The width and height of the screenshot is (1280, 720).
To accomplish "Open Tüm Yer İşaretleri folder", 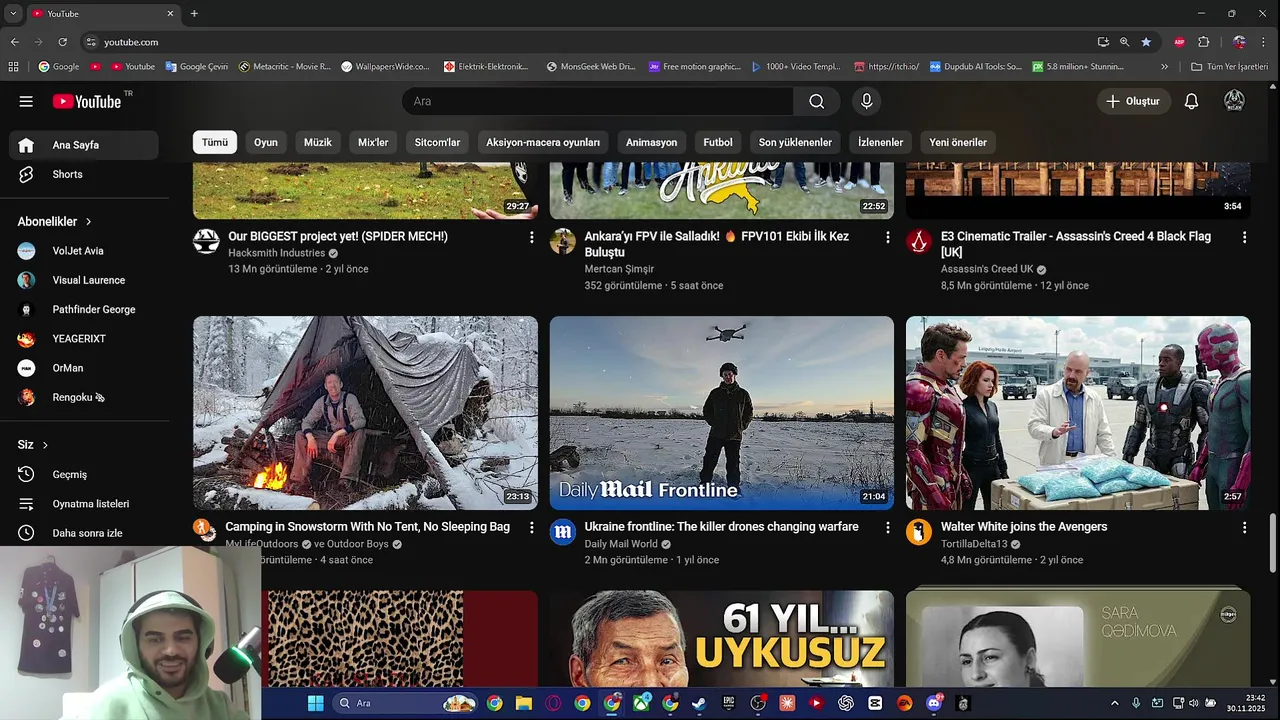I will click(1230, 67).
